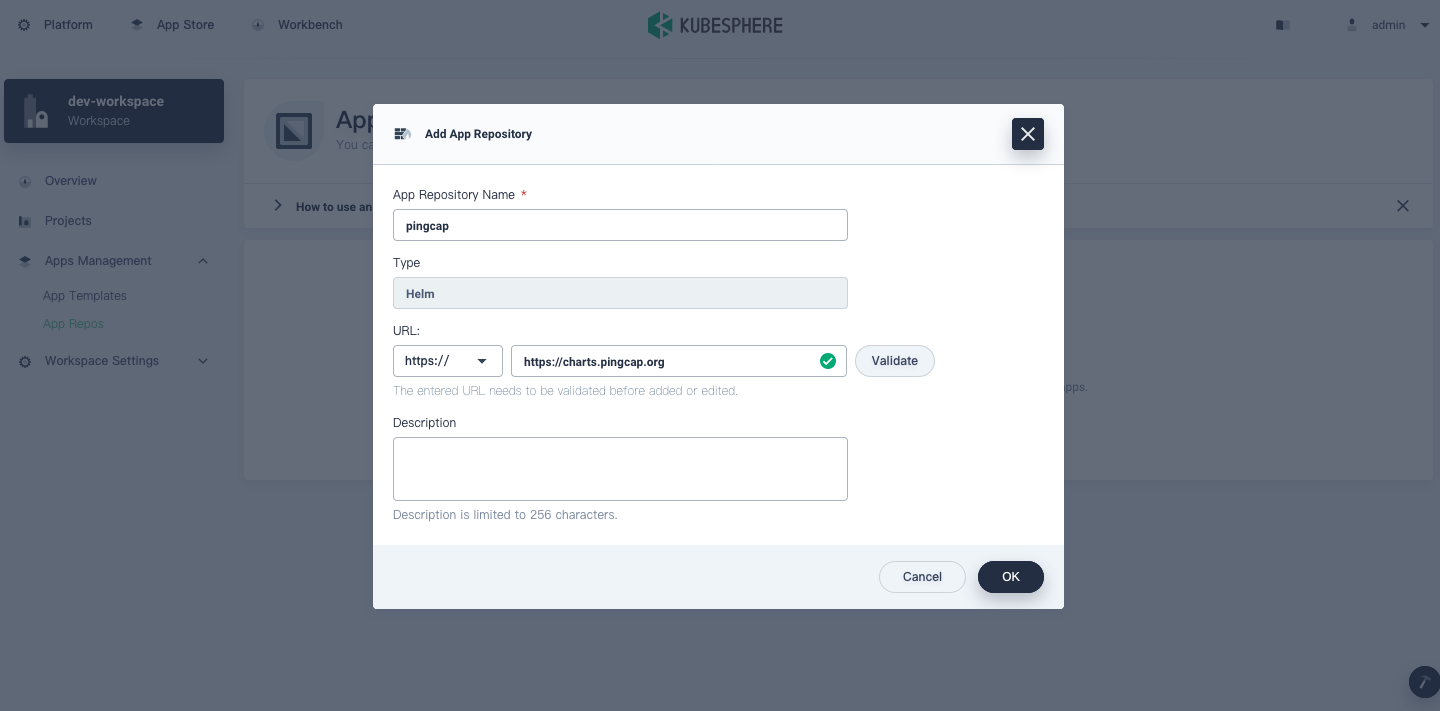
Task: Click the App Repository icon in the dialog header
Action: point(402,133)
